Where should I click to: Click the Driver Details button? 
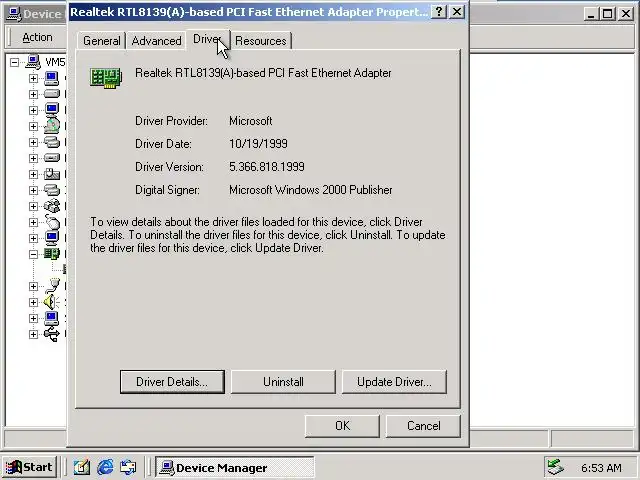(x=172, y=382)
